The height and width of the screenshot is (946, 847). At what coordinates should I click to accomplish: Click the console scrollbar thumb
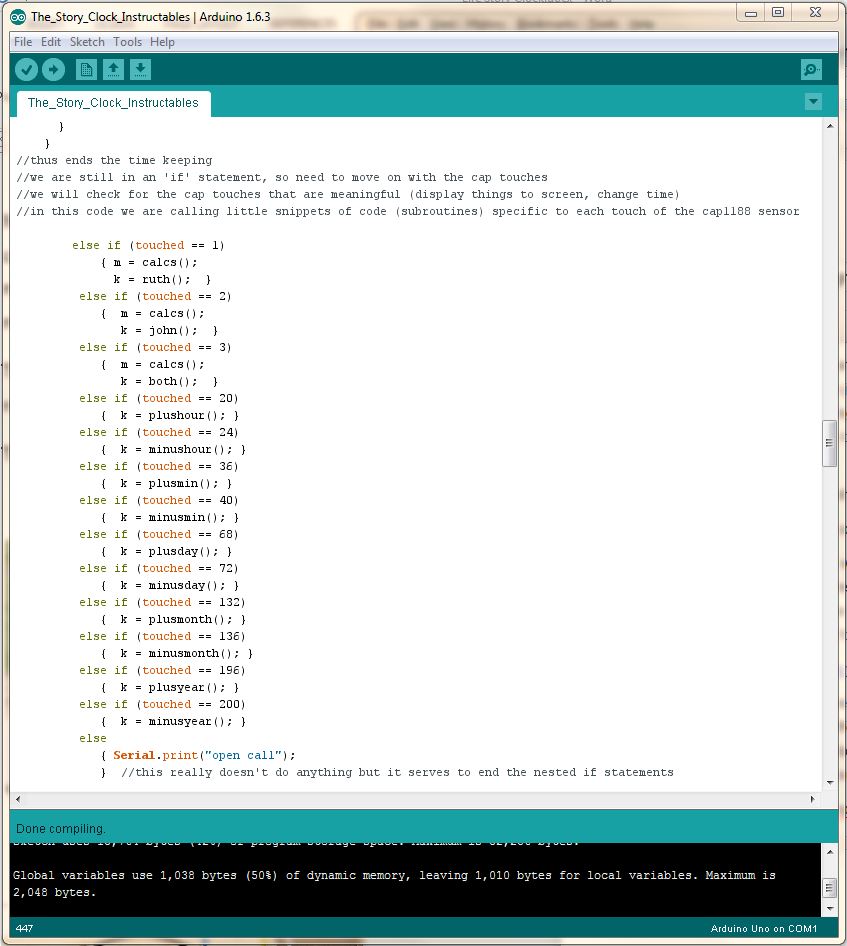pos(830,888)
